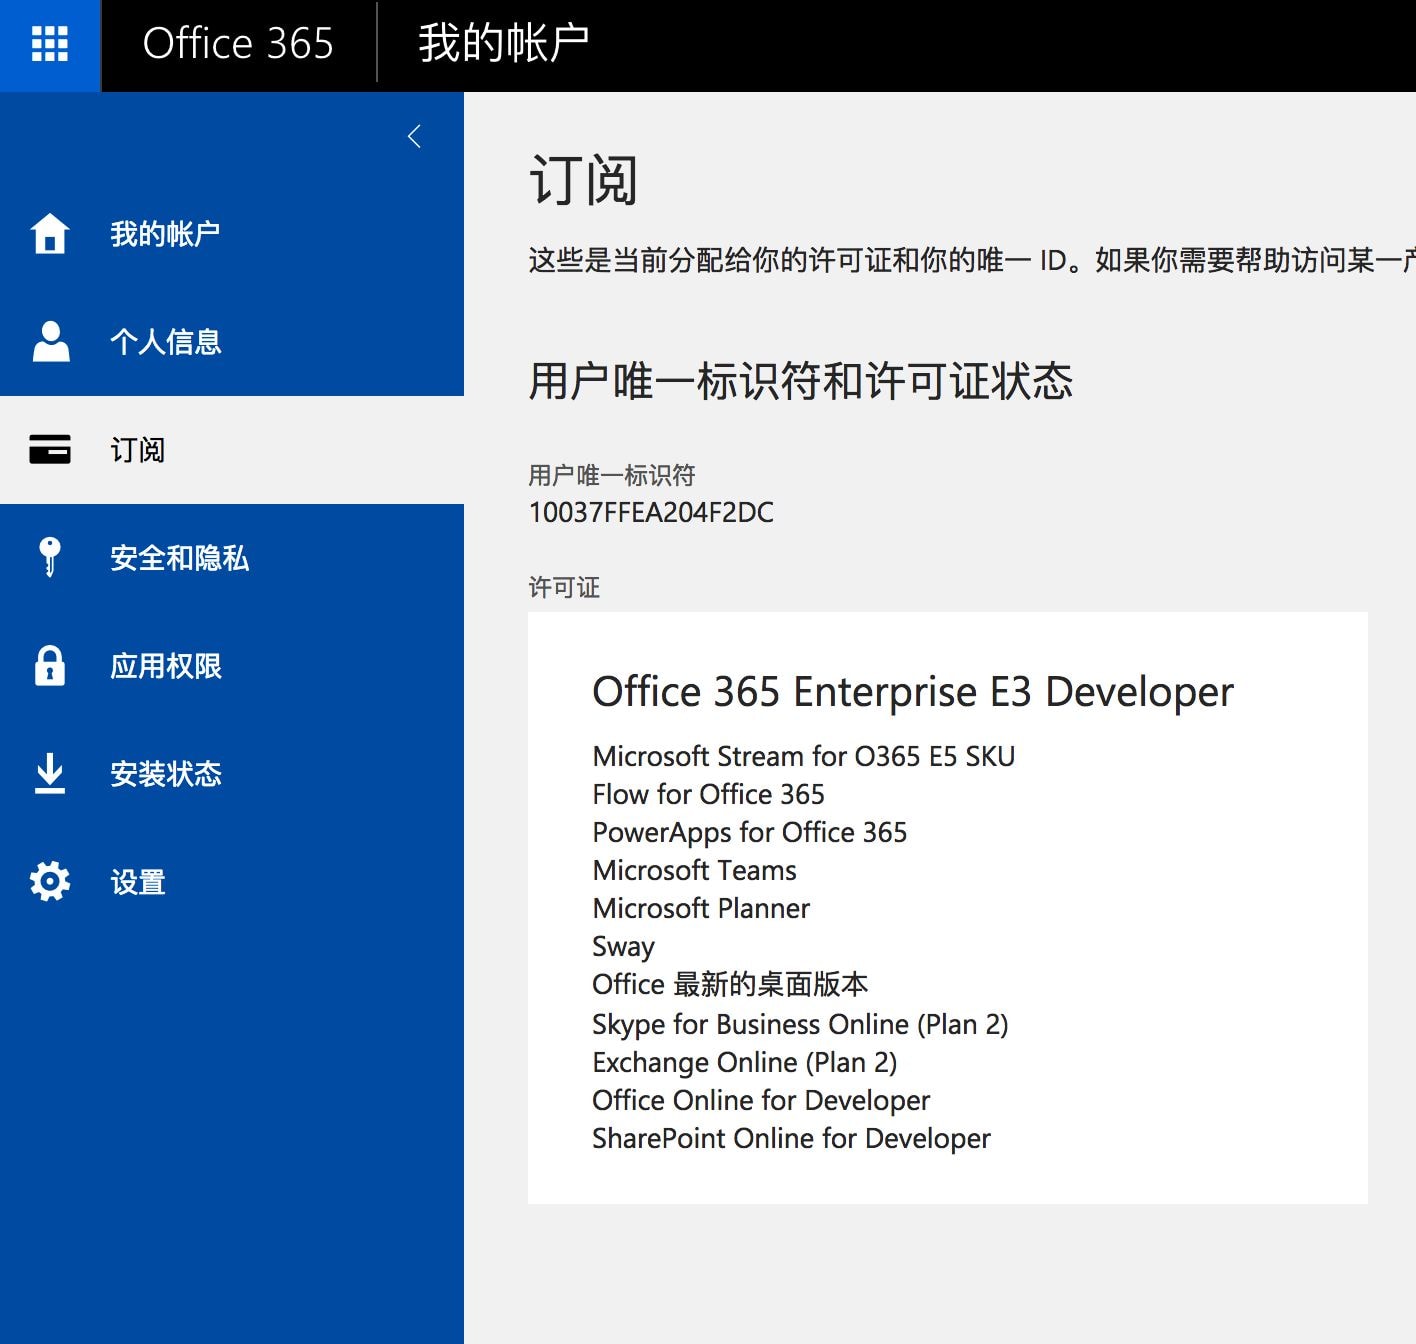Click SharePoint Online for Developer entry
Screen dimensions: 1416x1344
[x=791, y=1138]
